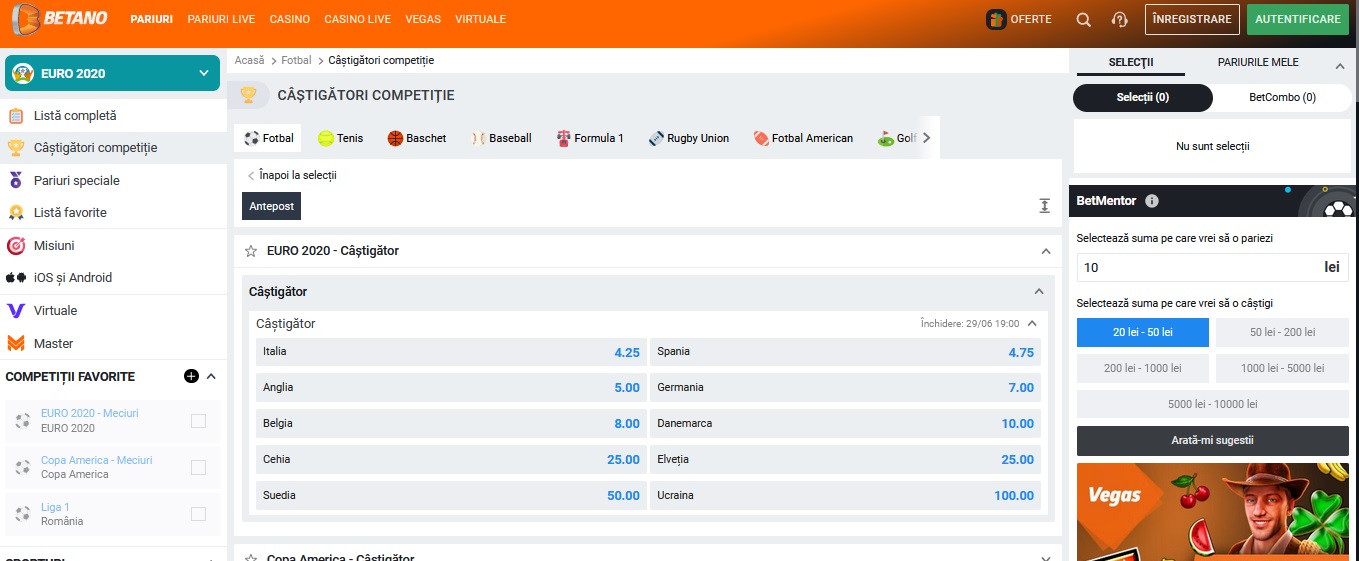Screen dimensions: 1359x561
Task: Tick the Copa America - Meciuri checkbox
Action: [x=198, y=467]
